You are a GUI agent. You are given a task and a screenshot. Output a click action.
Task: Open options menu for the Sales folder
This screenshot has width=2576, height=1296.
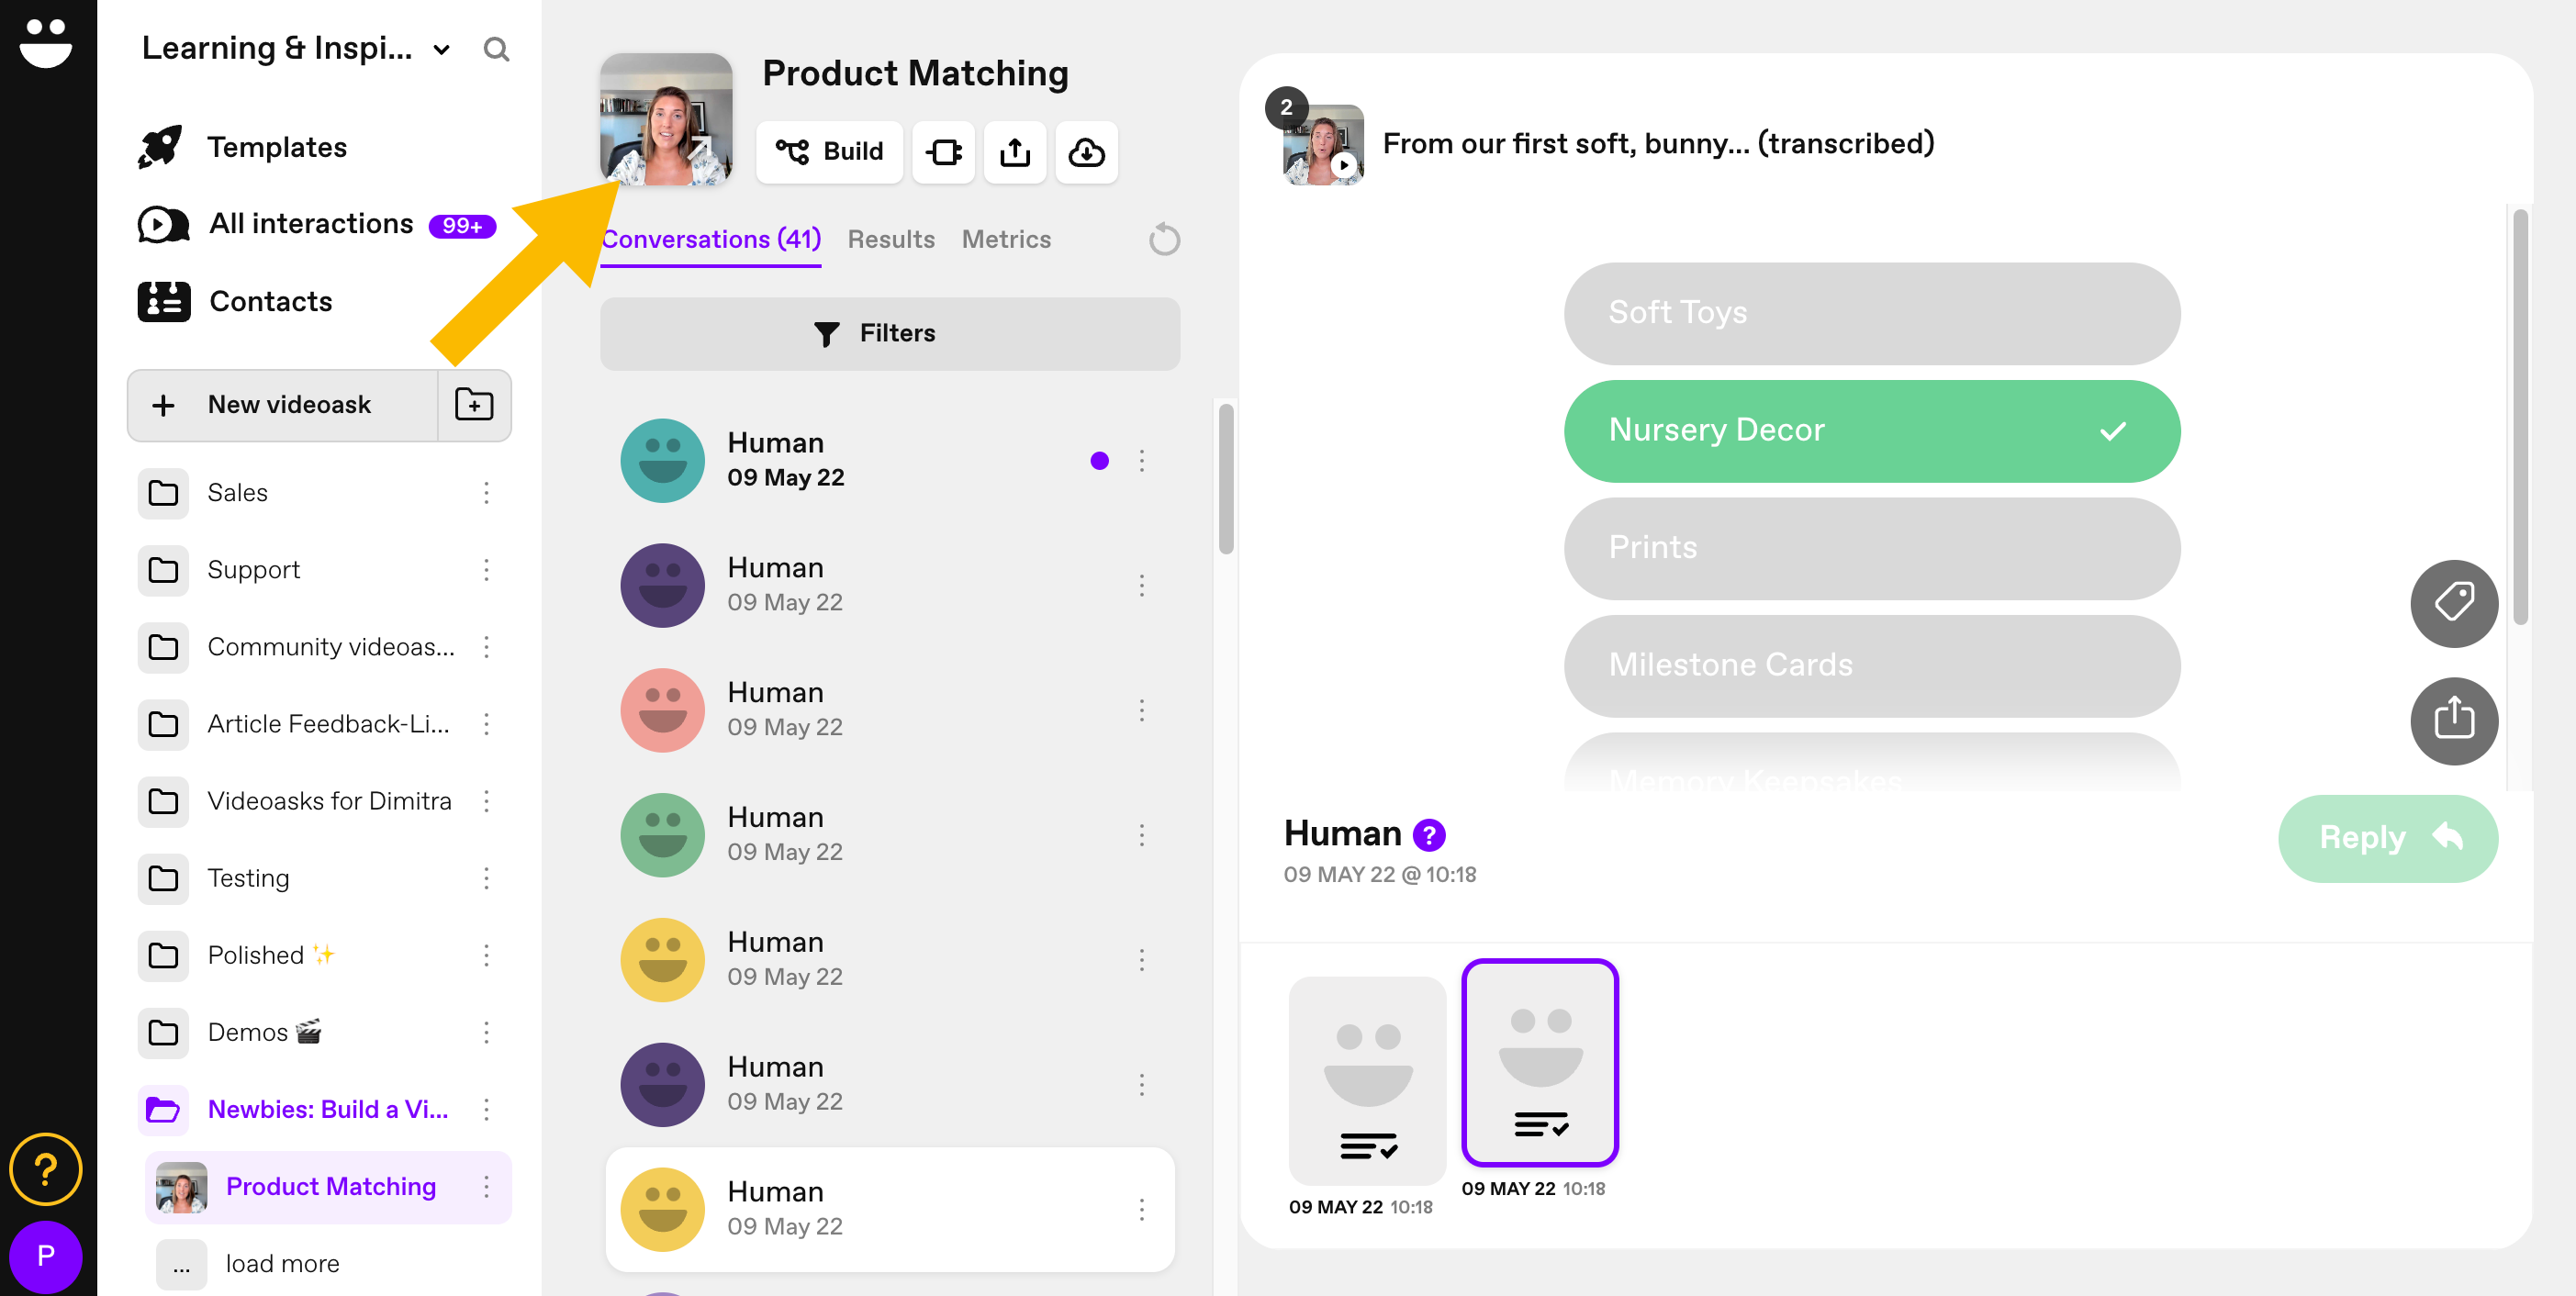pyautogui.click(x=486, y=492)
